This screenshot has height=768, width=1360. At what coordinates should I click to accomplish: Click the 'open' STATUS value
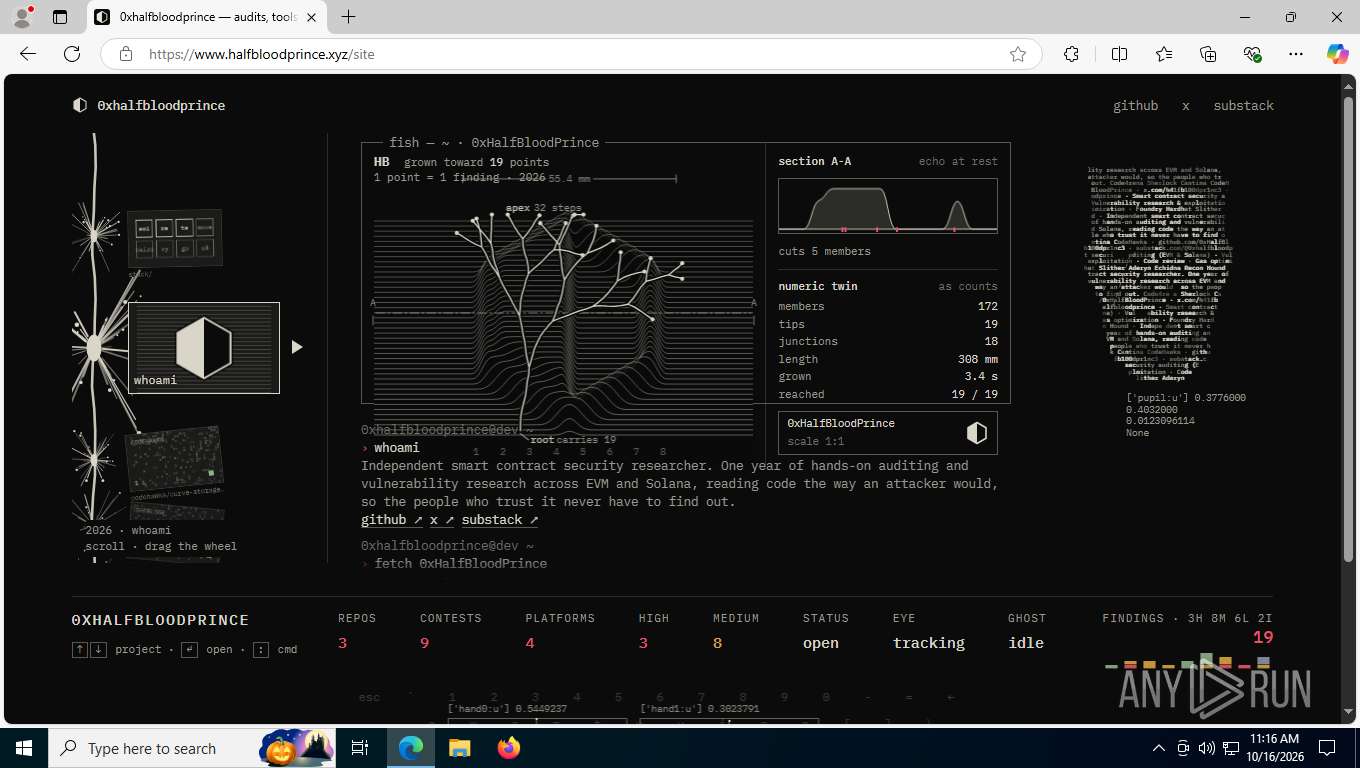[821, 643]
